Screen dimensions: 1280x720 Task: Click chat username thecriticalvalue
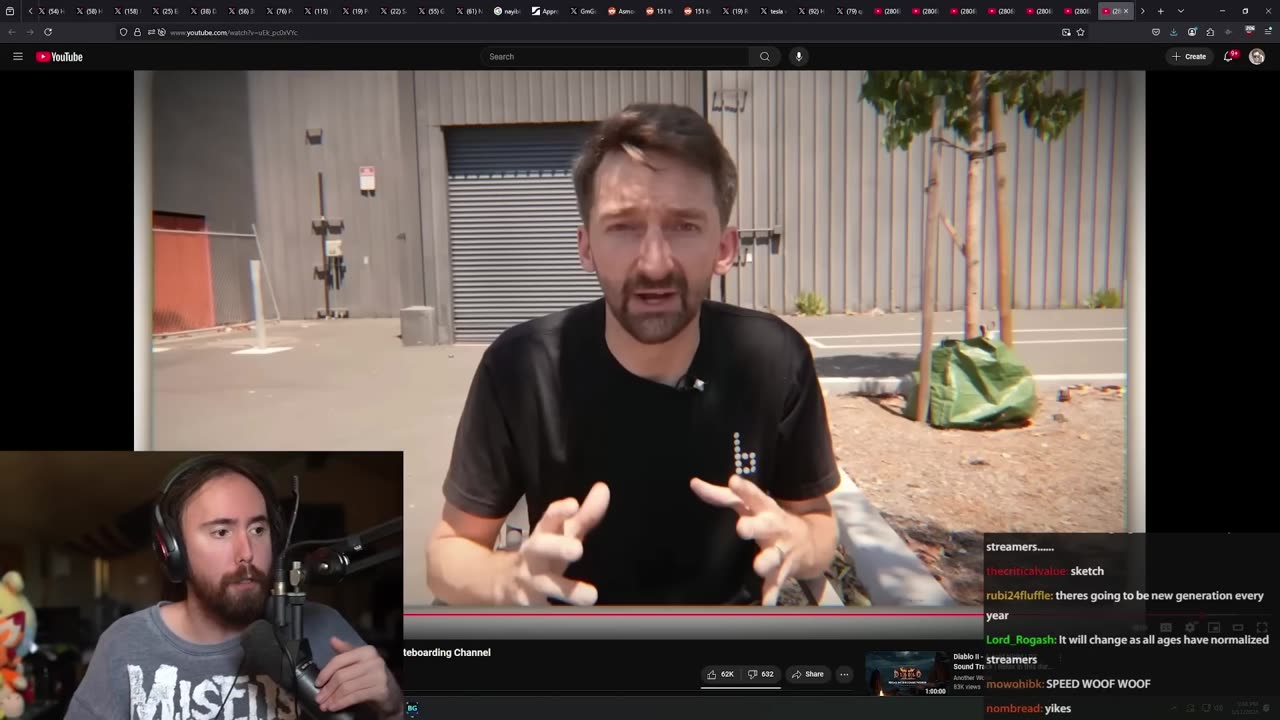(x=1026, y=571)
